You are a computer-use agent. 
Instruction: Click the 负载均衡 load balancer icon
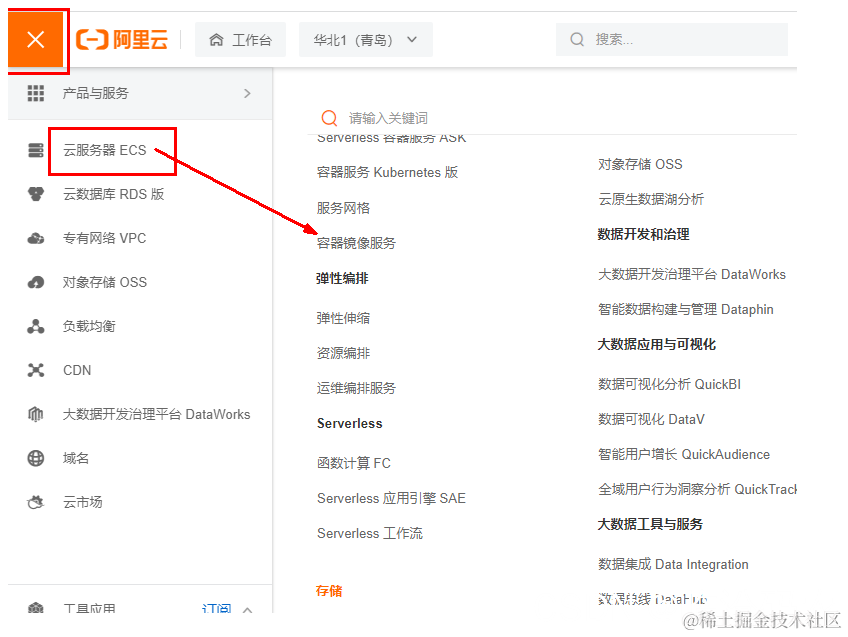coord(36,326)
